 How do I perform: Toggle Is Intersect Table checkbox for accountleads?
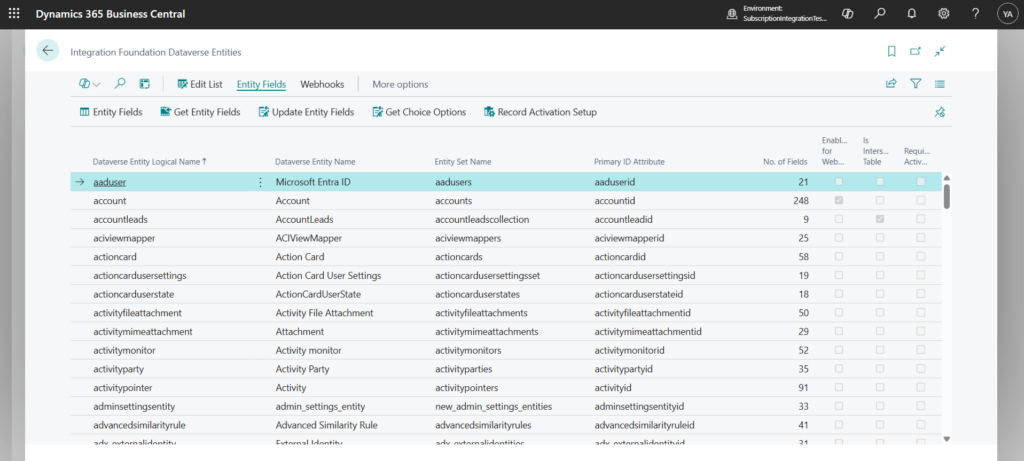point(879,219)
